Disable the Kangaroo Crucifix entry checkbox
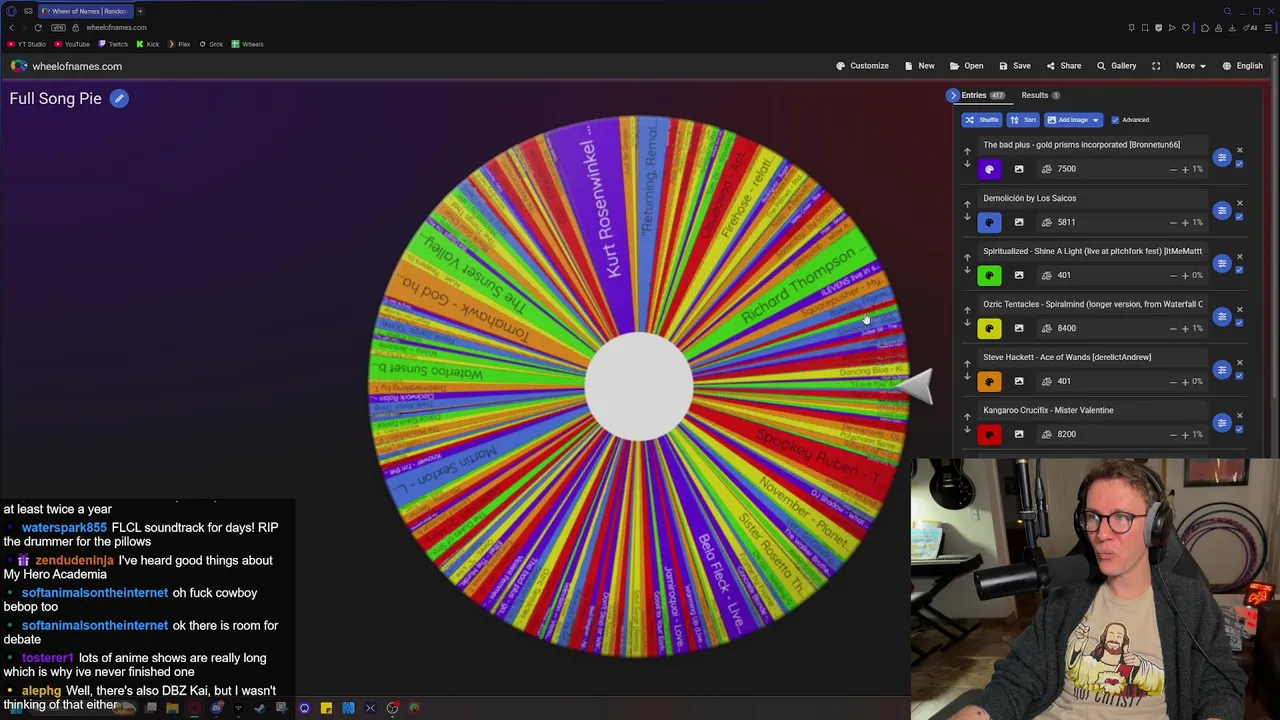Image resolution: width=1280 pixels, height=720 pixels. point(1239,429)
